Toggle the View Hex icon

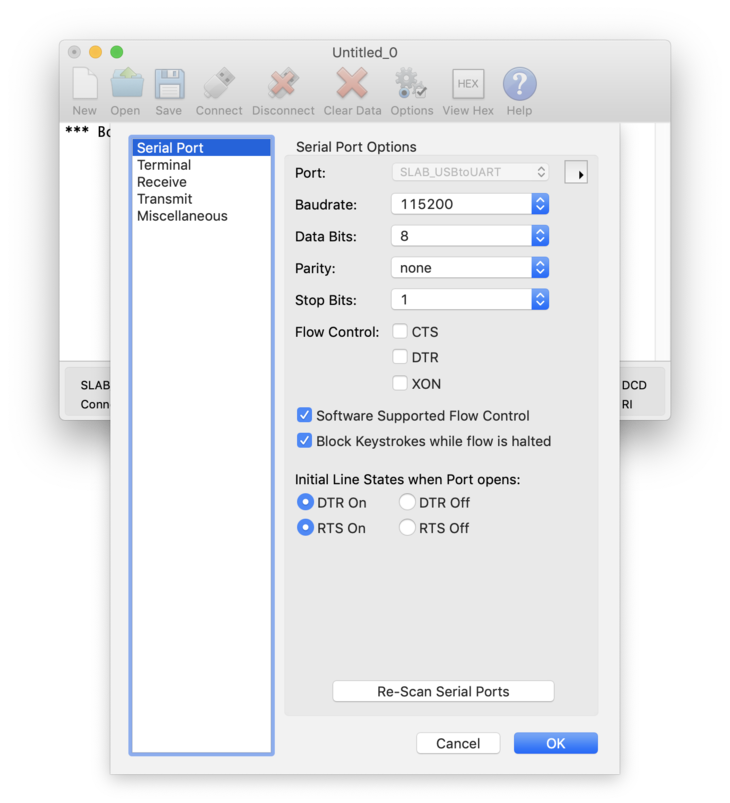pos(468,85)
